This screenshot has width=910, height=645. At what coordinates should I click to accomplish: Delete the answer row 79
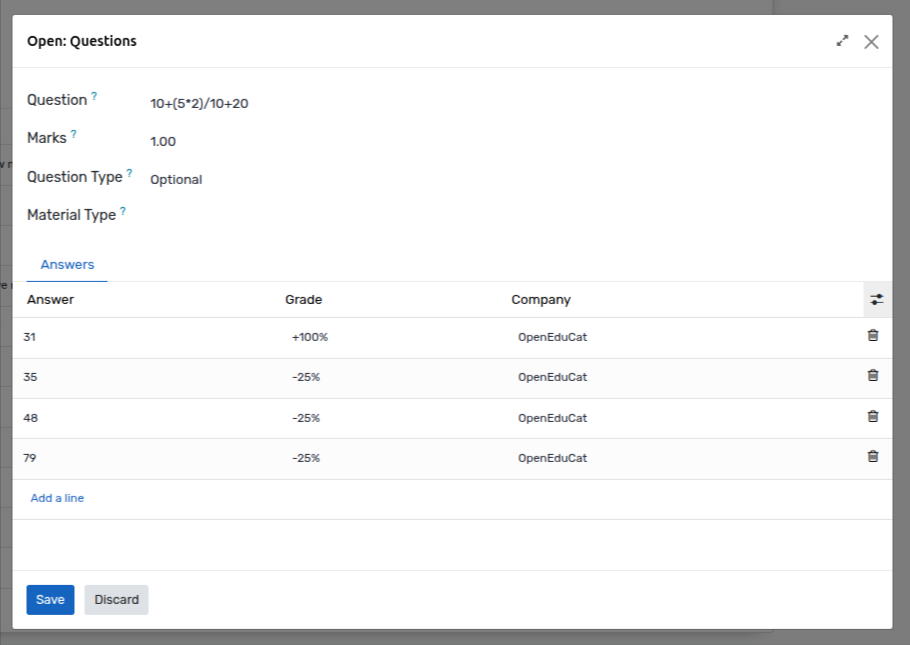tap(872, 456)
